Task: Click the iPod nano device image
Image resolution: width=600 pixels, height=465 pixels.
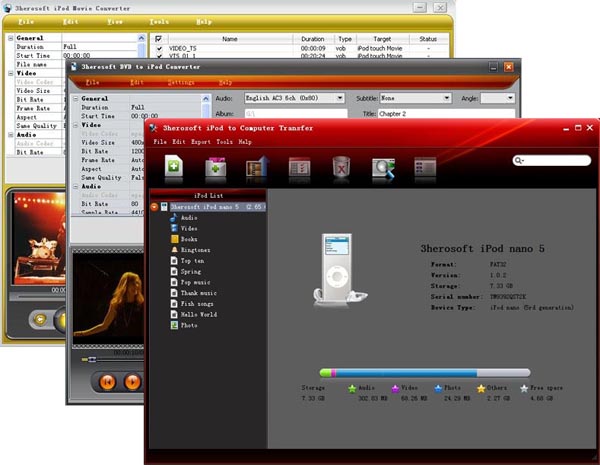Action: [x=339, y=269]
